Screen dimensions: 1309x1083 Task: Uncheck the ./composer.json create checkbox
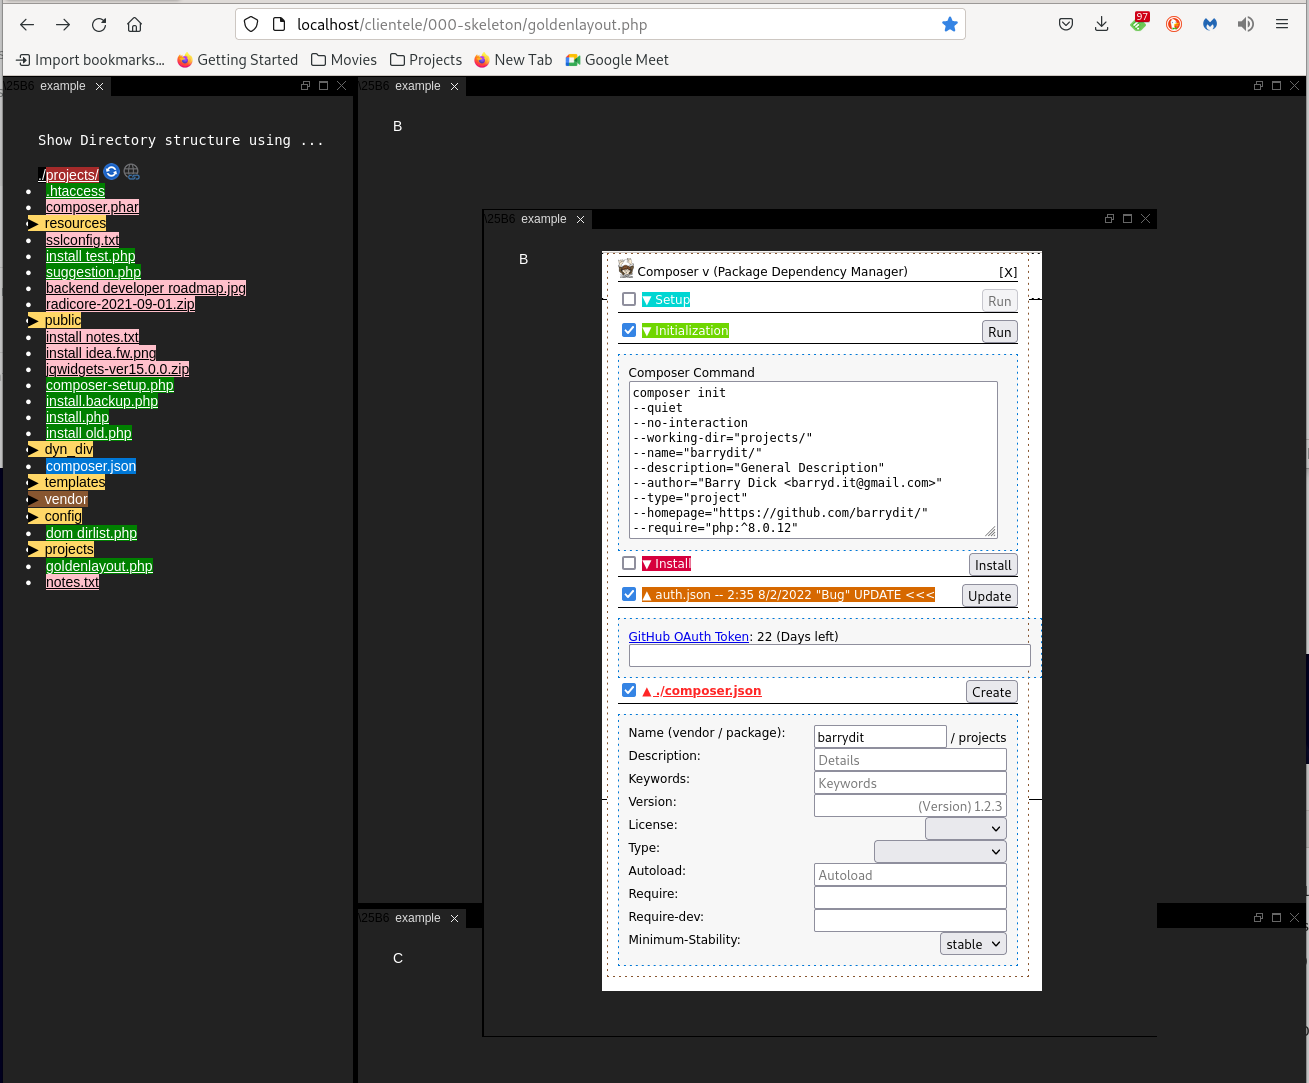coord(629,690)
